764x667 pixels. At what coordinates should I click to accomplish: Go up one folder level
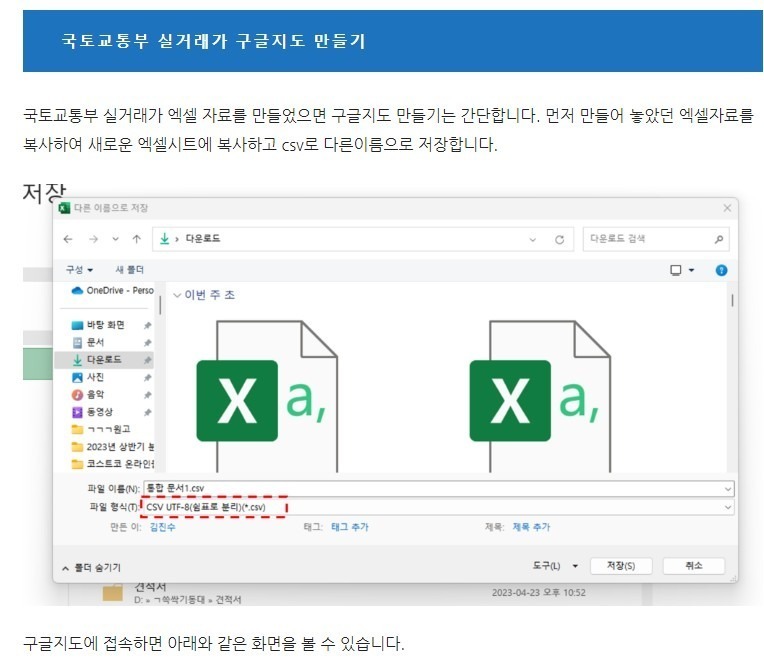point(136,239)
